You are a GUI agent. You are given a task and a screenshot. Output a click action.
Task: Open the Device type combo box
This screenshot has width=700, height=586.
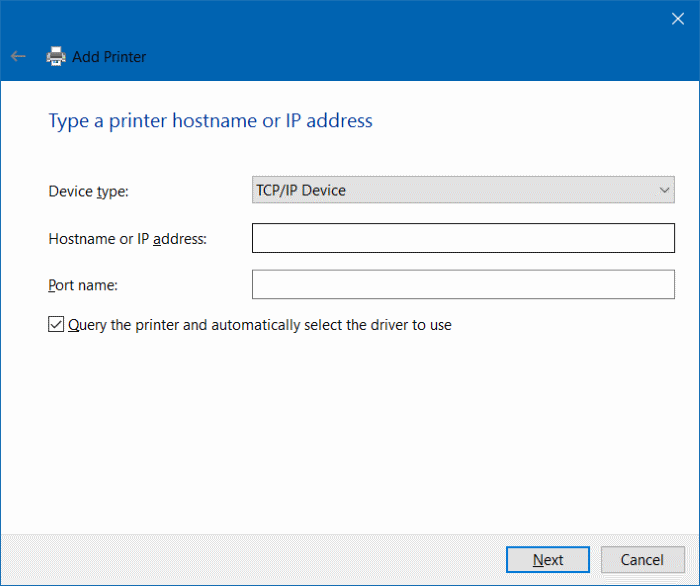(x=463, y=190)
